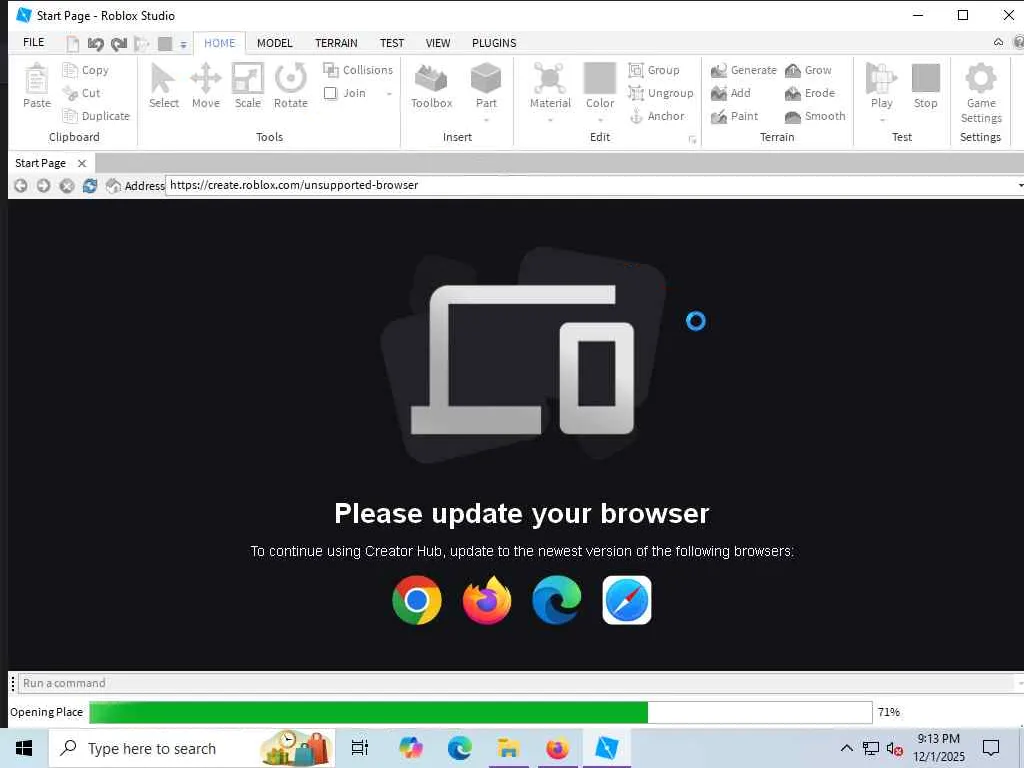Switch to the TERRAIN ribbon tab
Viewport: 1024px width, 768px height.
(336, 42)
